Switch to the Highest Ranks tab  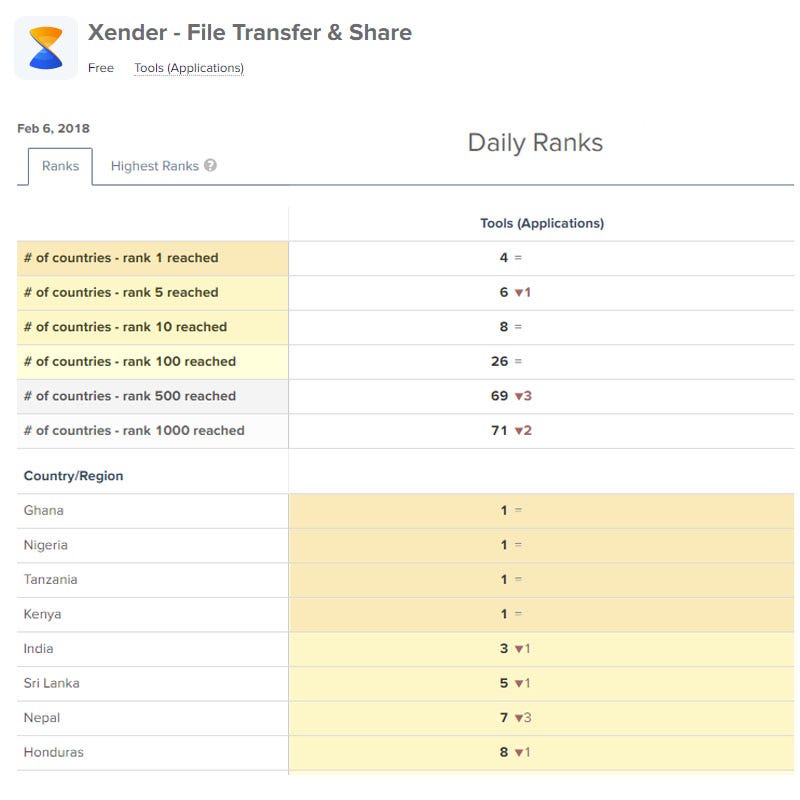click(154, 166)
